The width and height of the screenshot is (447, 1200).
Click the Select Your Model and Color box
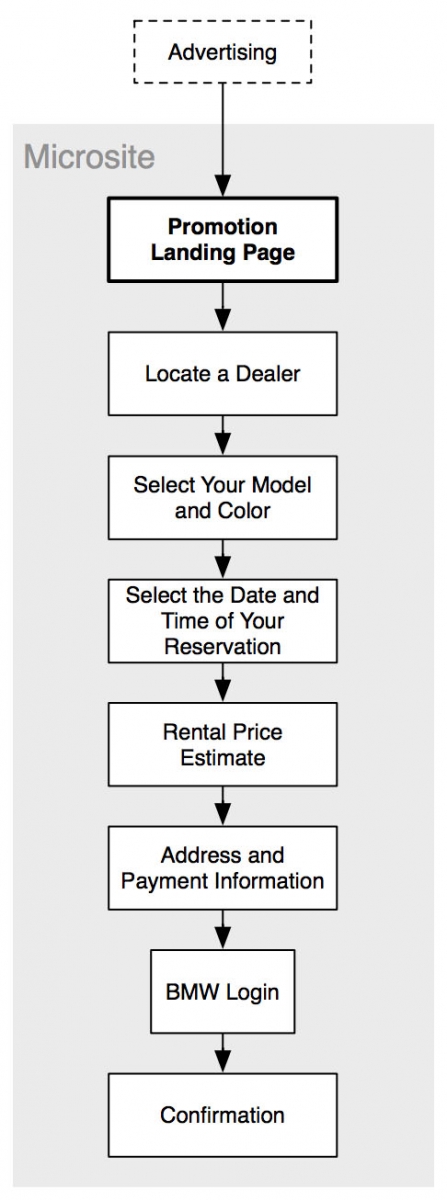coord(222,497)
